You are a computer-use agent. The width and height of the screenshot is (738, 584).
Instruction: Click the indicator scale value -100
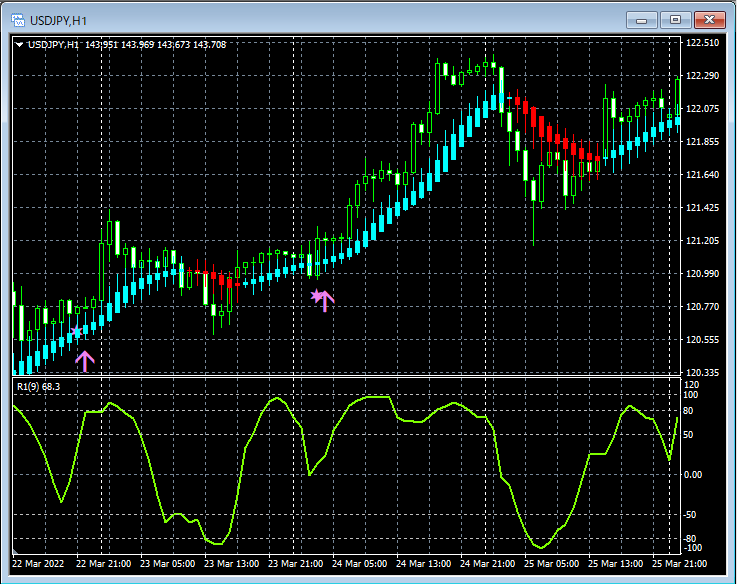pos(692,548)
